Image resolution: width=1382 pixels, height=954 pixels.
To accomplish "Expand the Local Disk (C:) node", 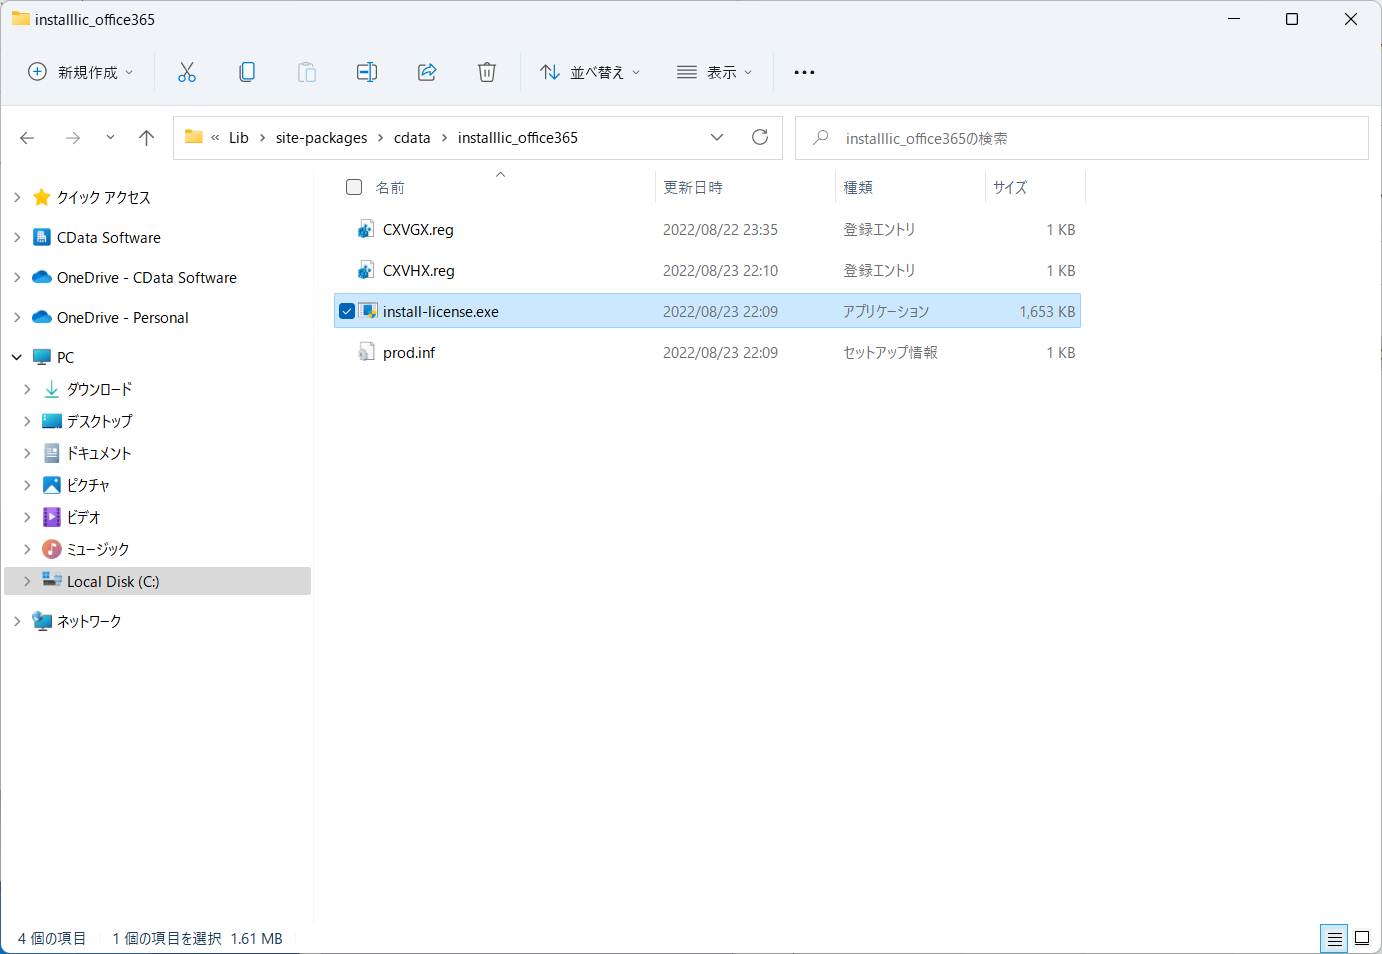I will coord(27,581).
